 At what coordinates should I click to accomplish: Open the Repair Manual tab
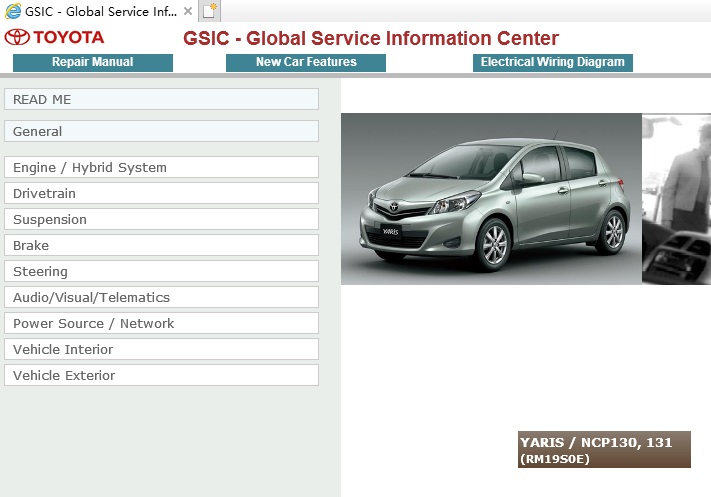[x=93, y=63]
